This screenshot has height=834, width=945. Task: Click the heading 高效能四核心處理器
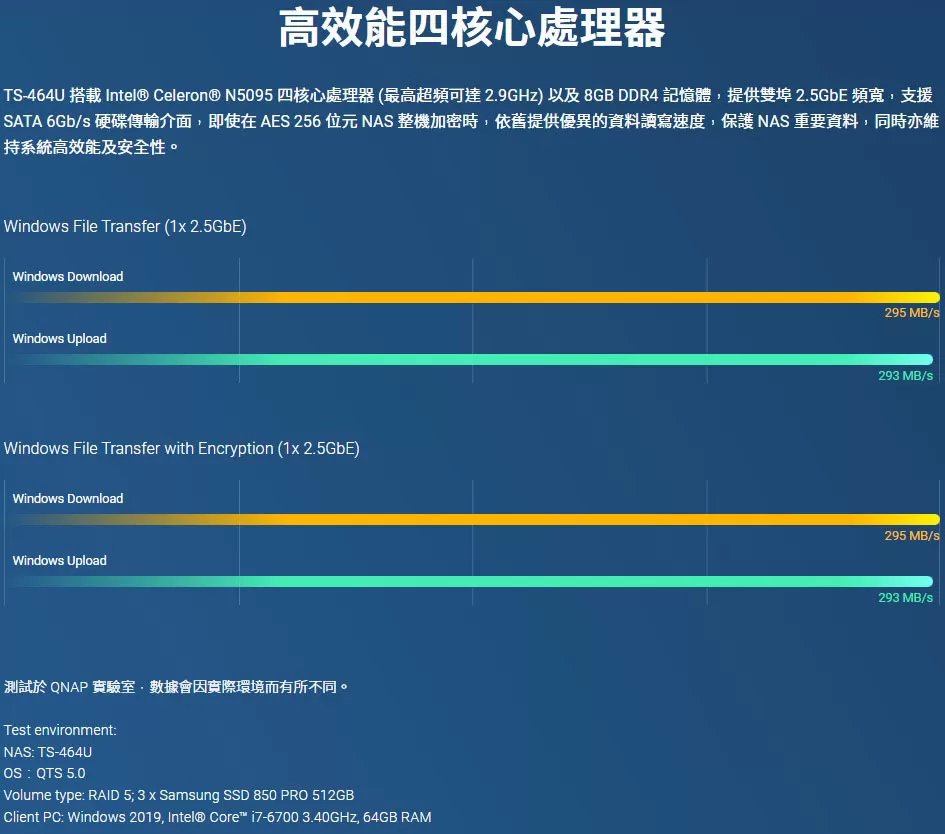472,28
